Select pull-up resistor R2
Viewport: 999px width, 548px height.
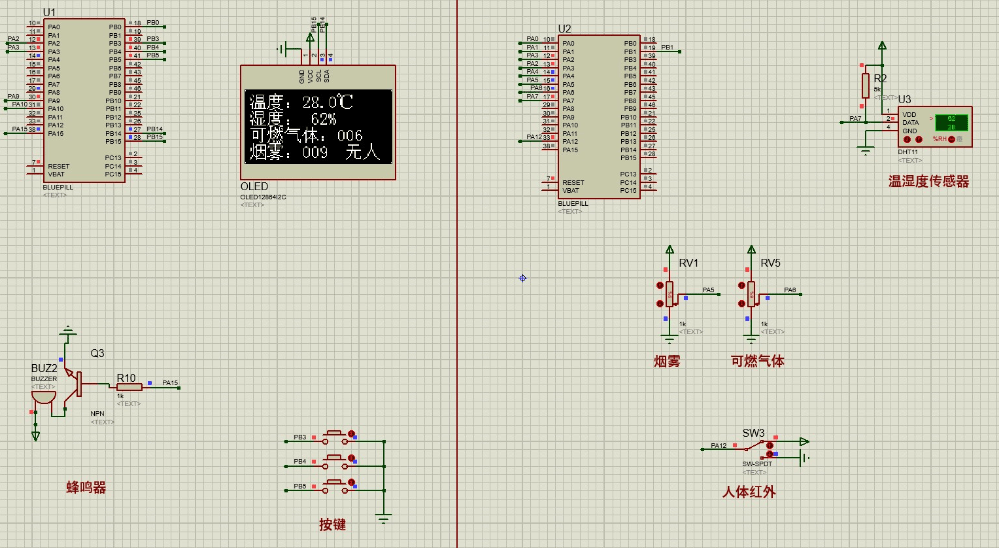[866, 85]
